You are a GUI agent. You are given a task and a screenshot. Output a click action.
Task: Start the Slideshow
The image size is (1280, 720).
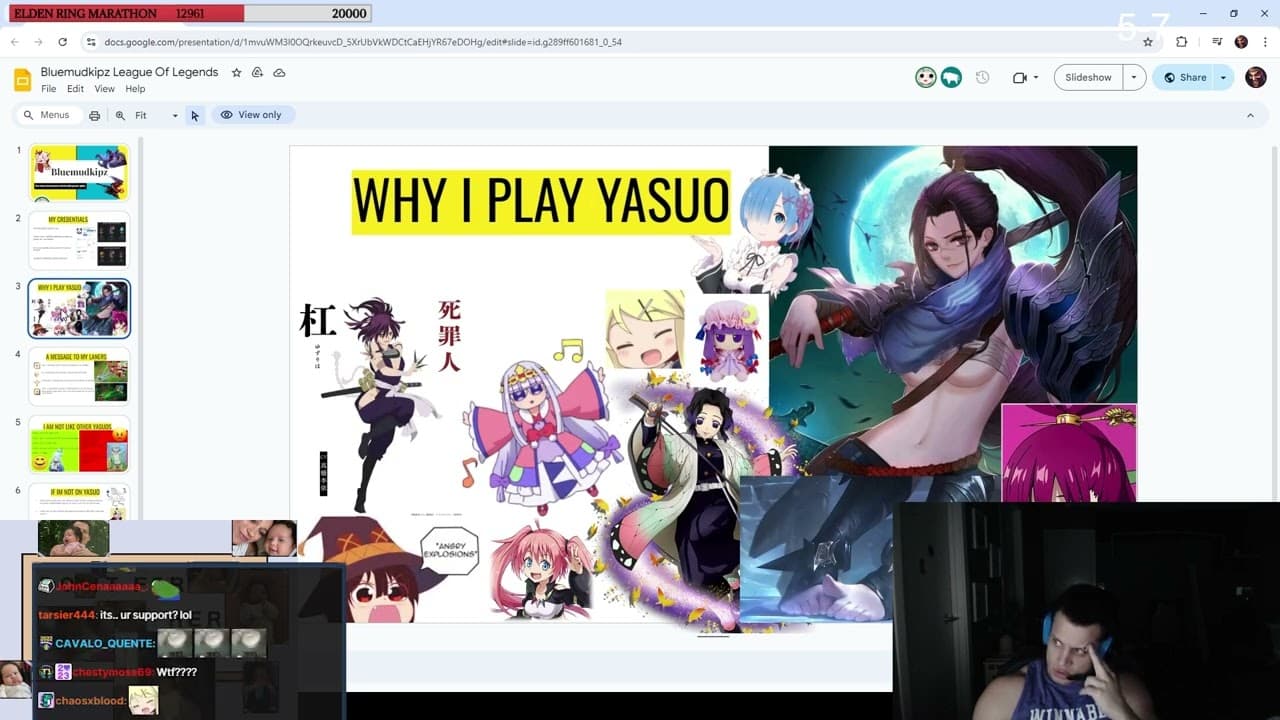pos(1087,77)
